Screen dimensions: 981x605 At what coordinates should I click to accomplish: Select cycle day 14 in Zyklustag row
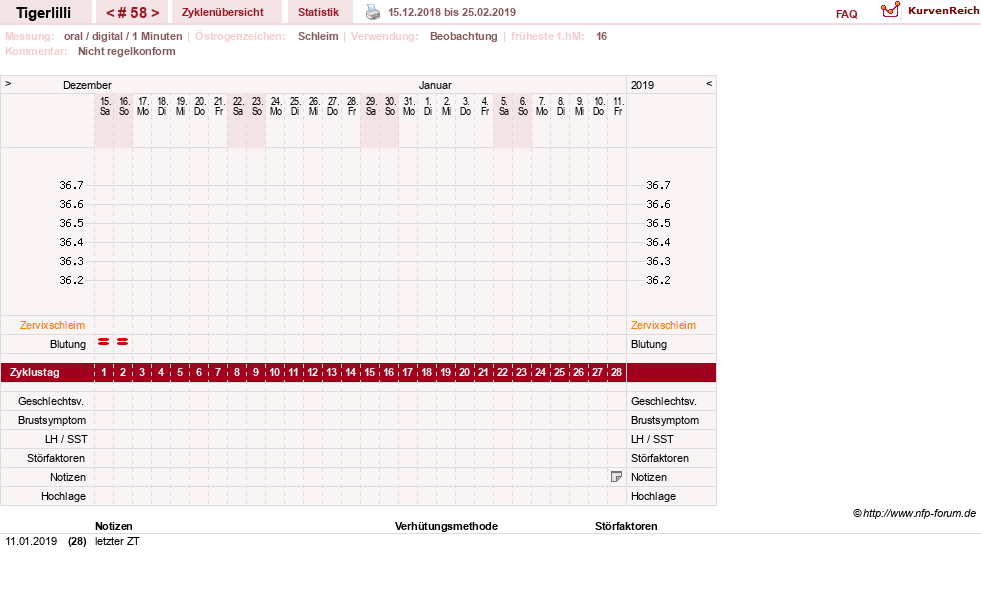(351, 372)
